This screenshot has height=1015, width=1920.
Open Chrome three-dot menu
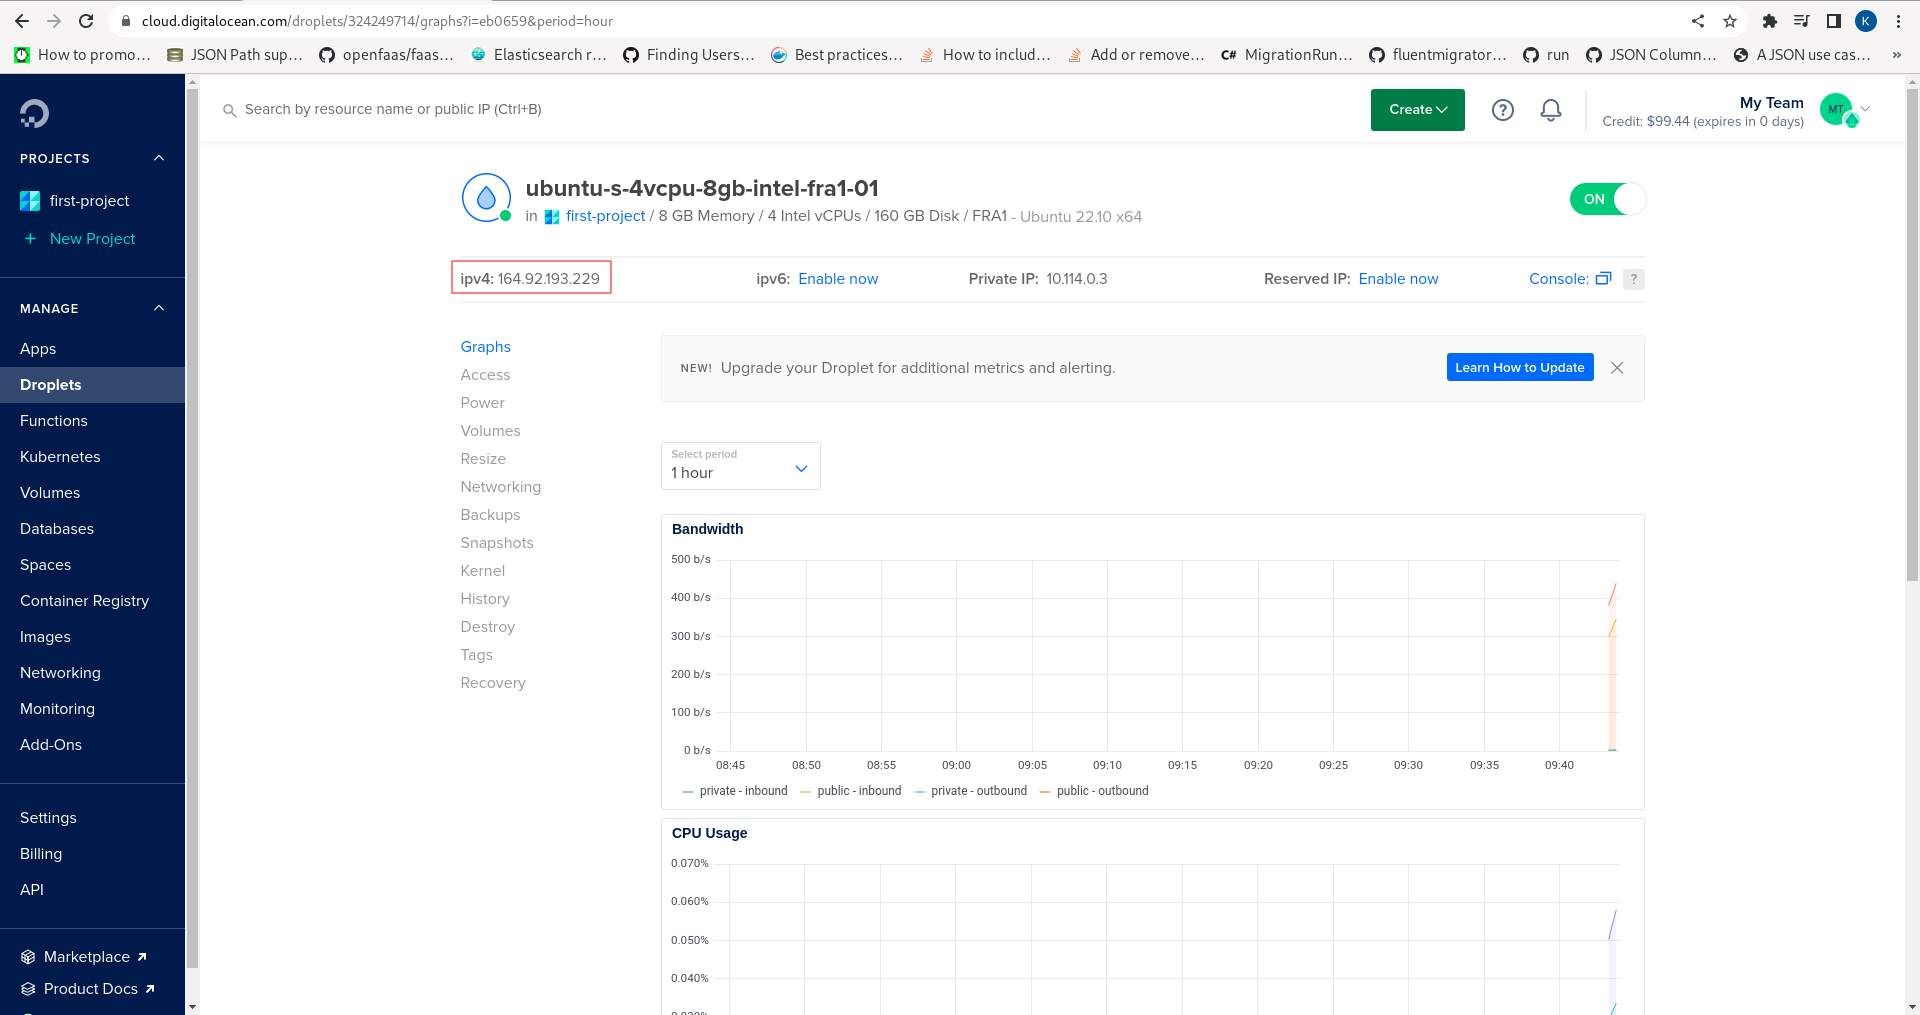tap(1898, 21)
